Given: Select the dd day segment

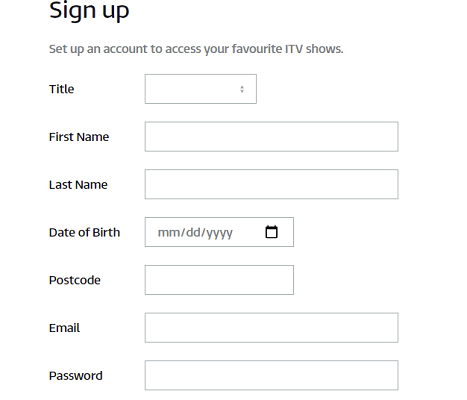Looking at the screenshot, I should (x=193, y=232).
